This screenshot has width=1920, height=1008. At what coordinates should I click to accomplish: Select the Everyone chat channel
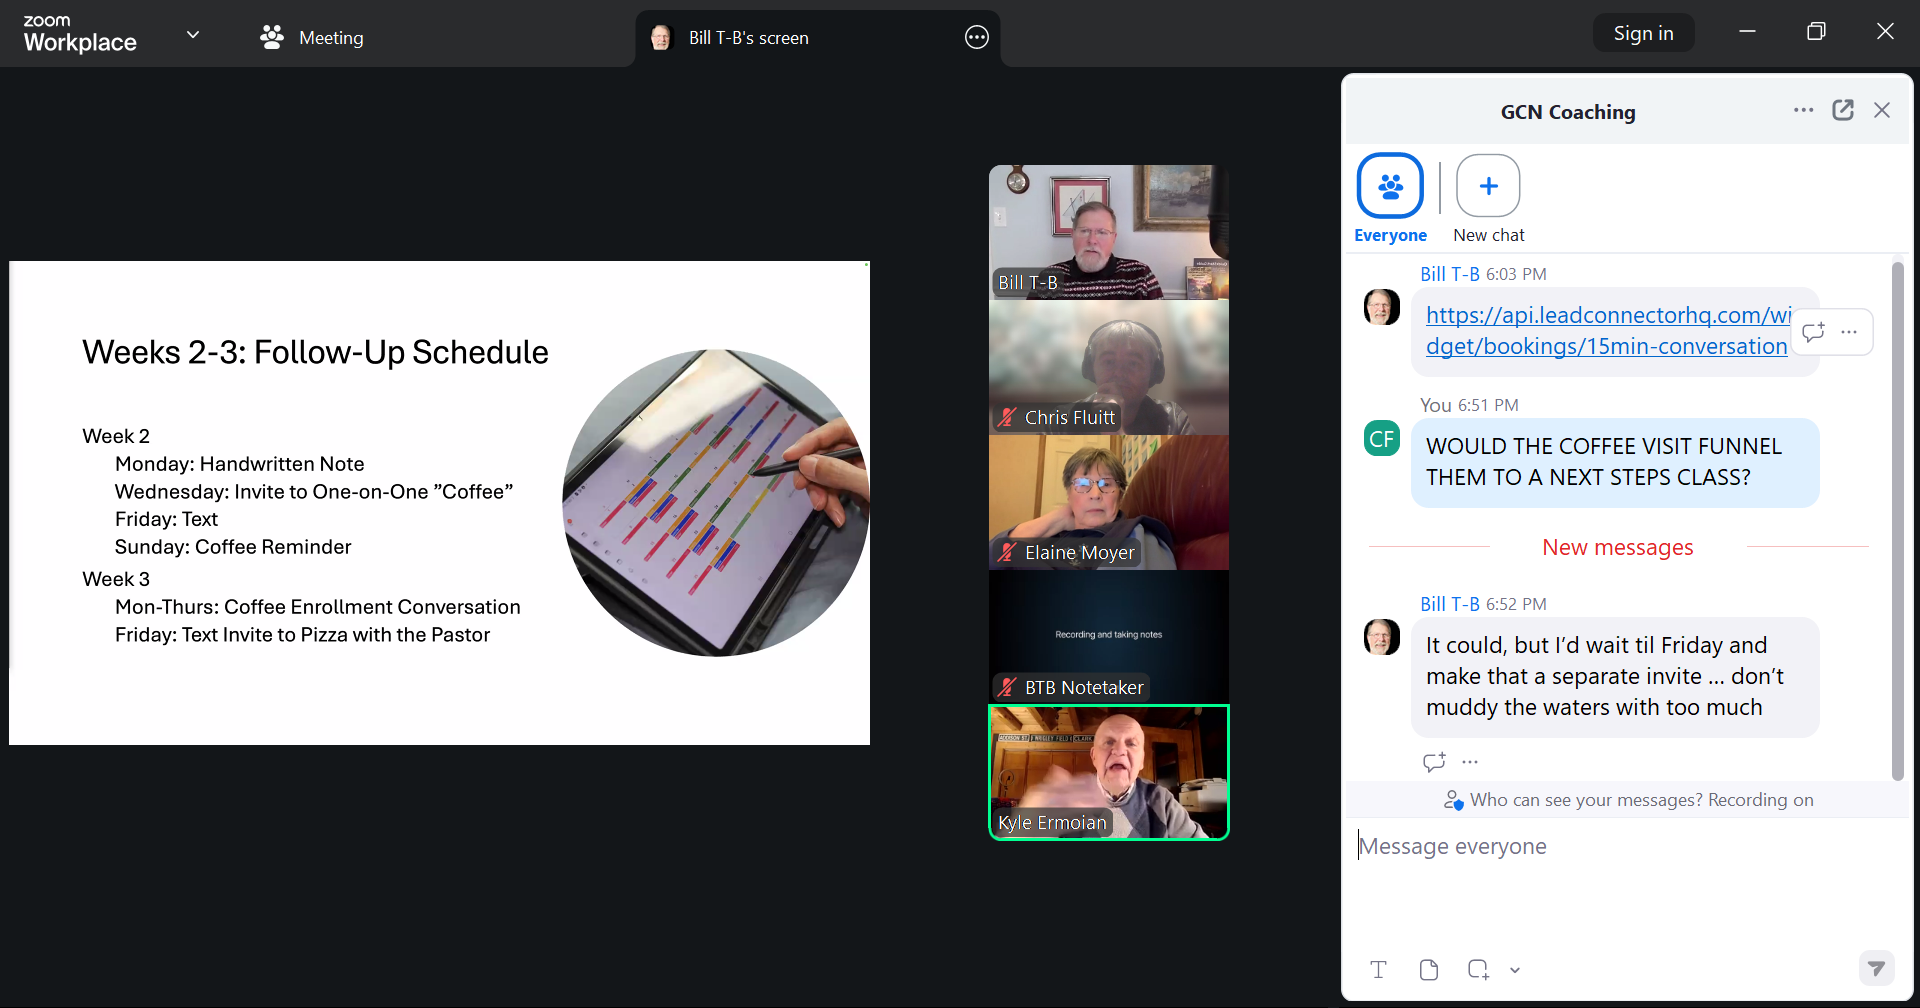(x=1390, y=187)
